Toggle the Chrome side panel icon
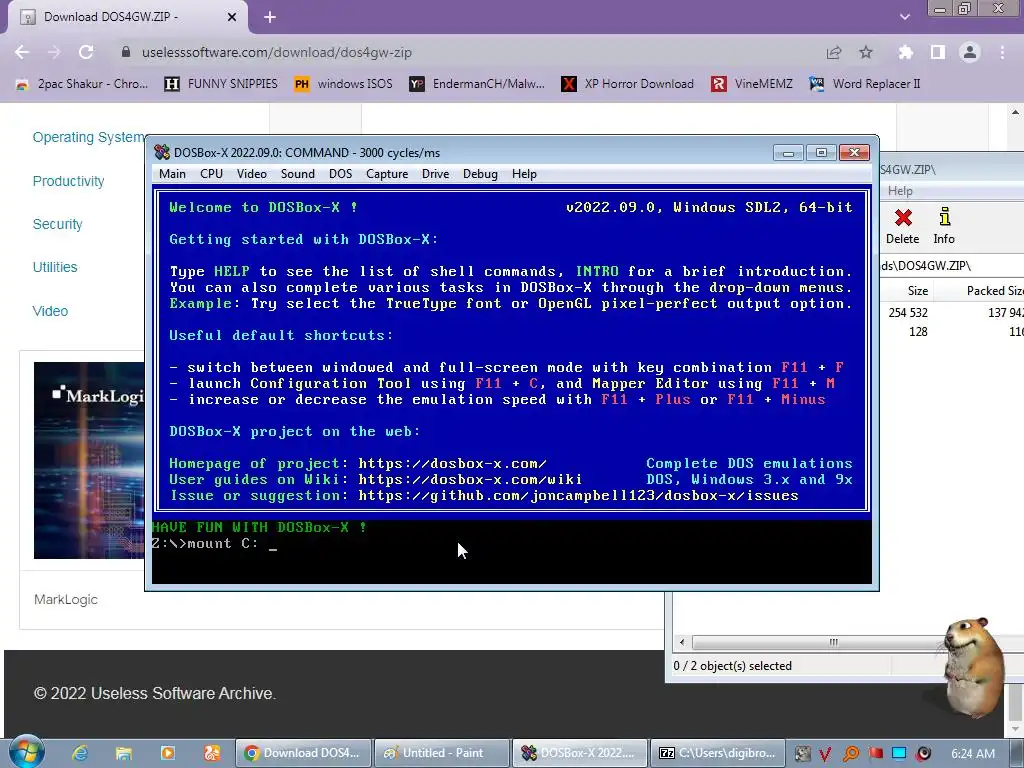 938,52
